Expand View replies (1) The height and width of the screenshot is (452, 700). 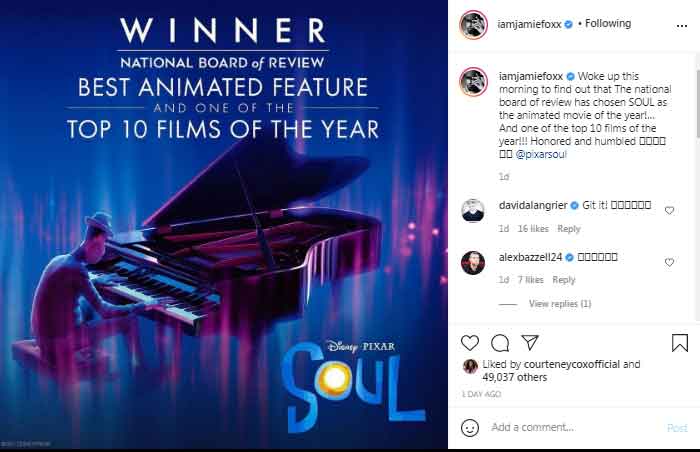pyautogui.click(x=560, y=303)
